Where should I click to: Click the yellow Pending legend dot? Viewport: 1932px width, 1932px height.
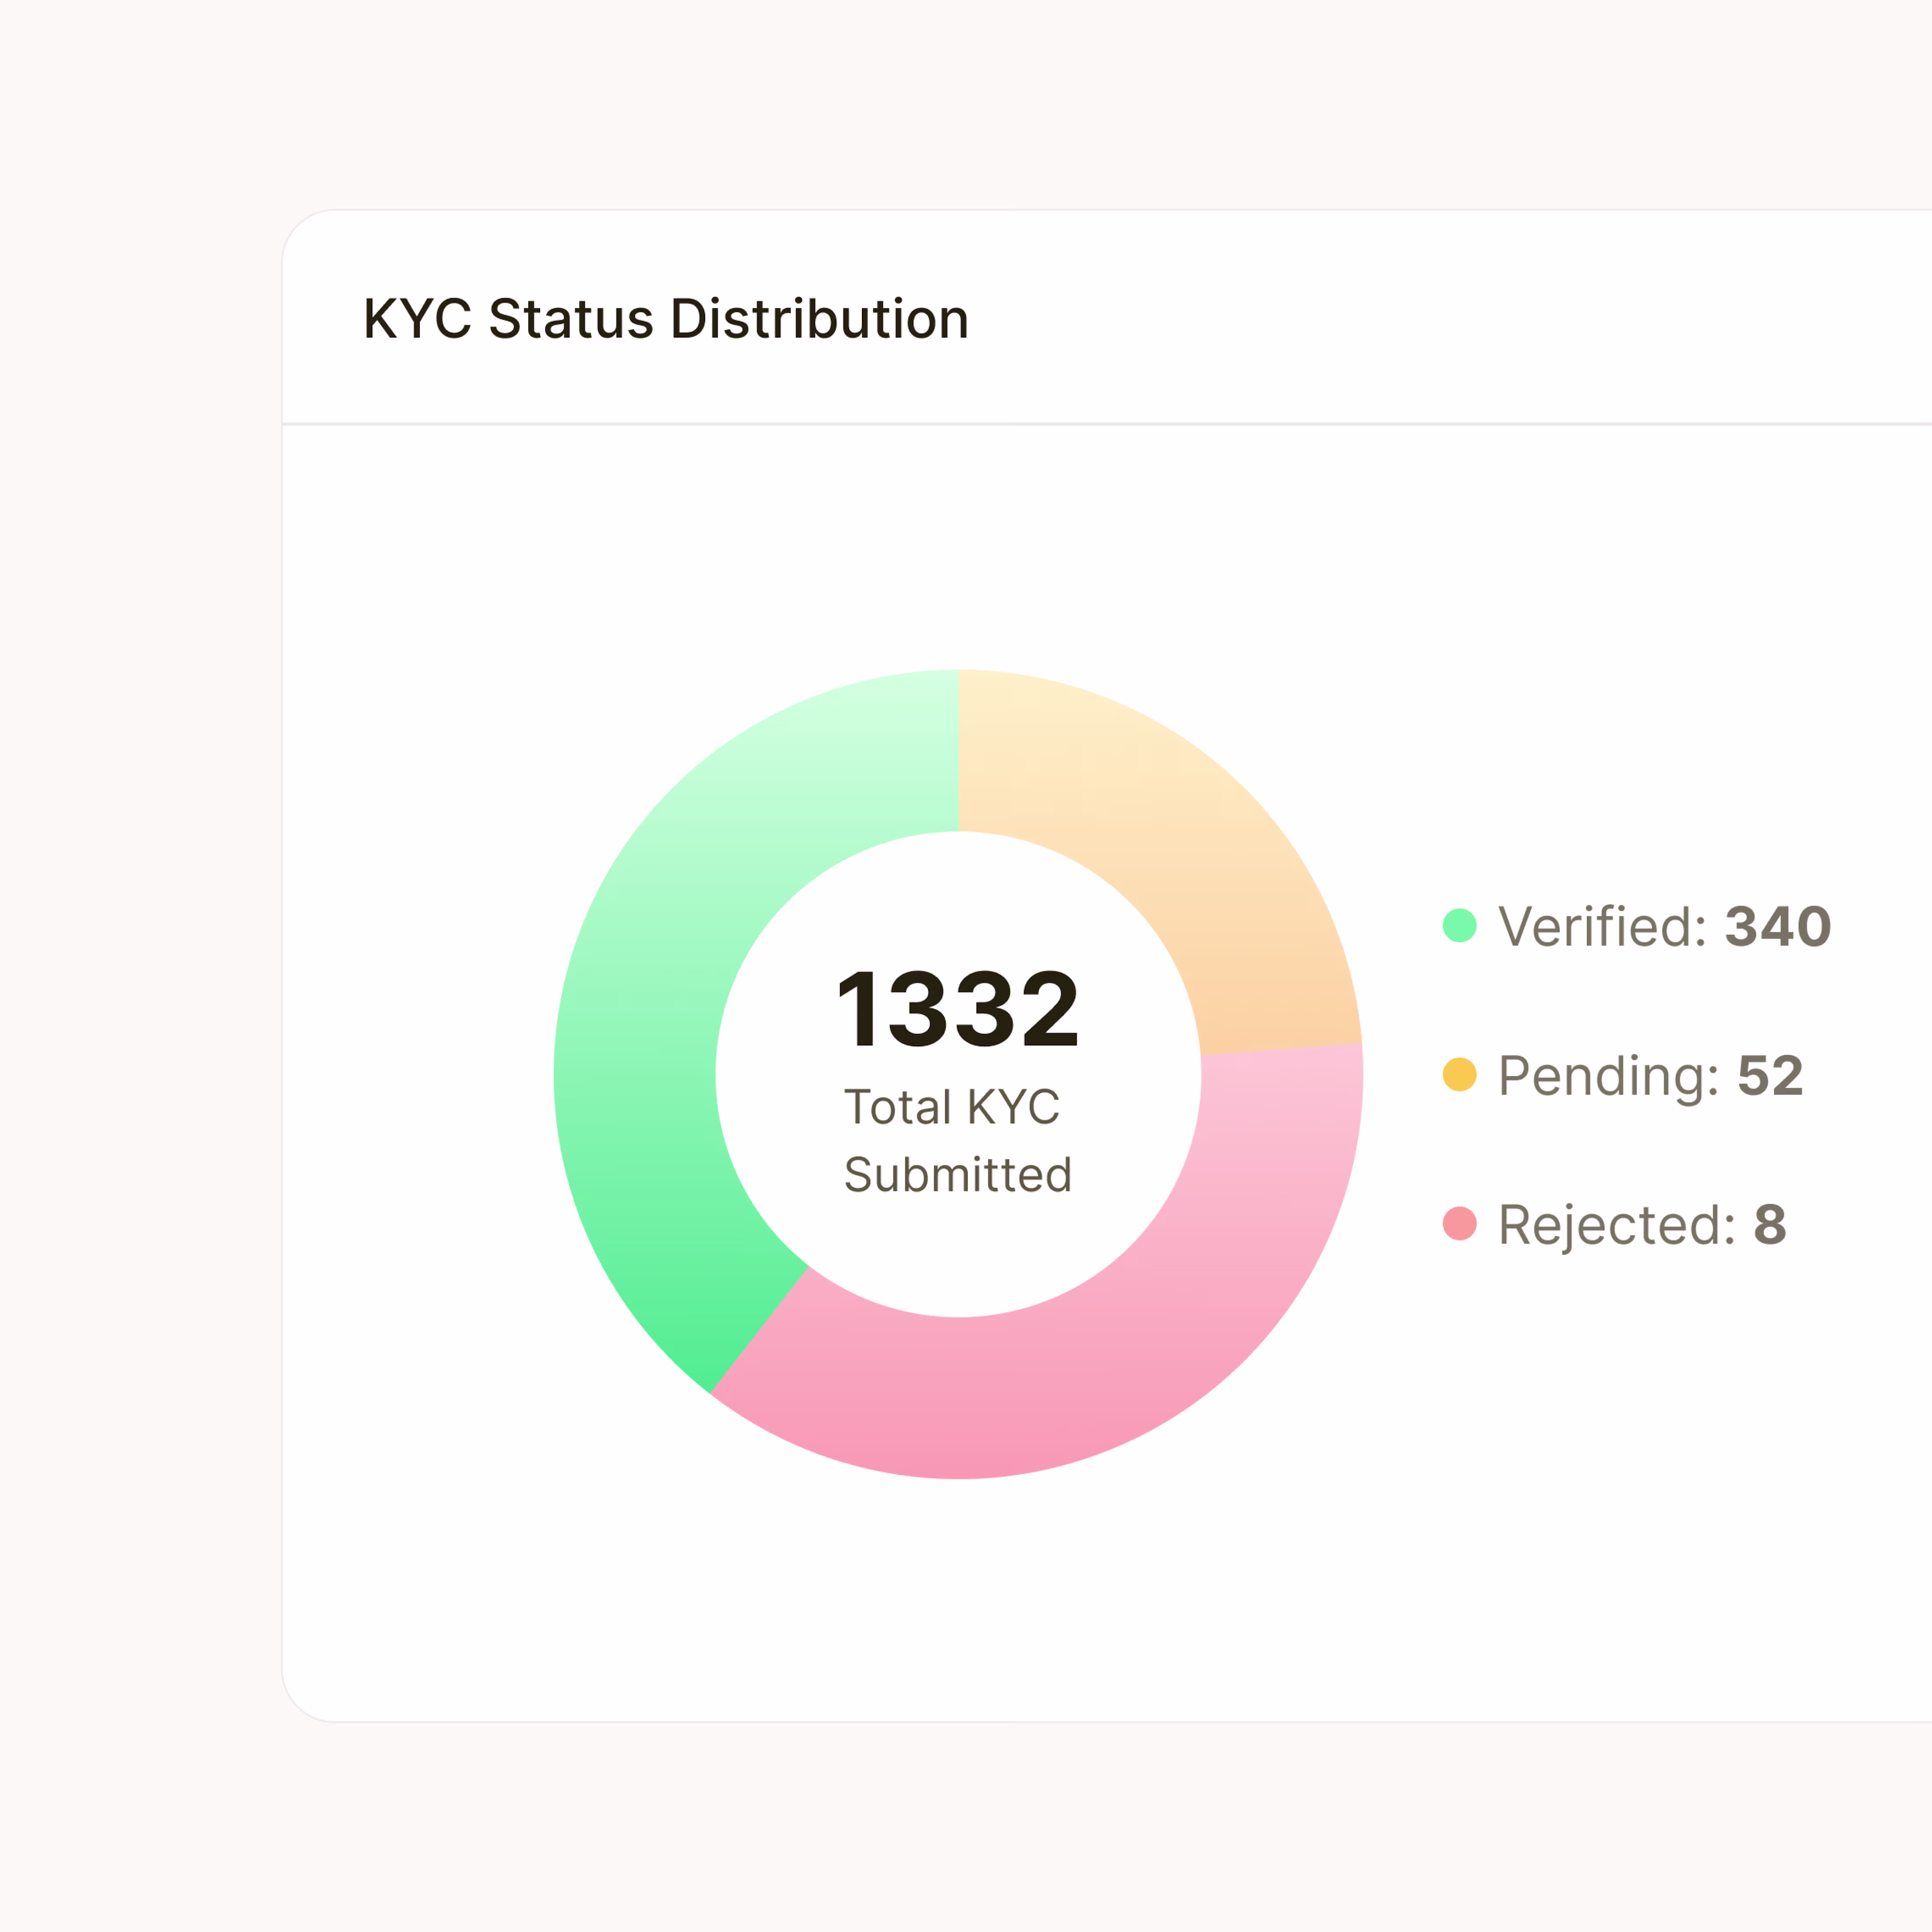click(x=1459, y=1074)
